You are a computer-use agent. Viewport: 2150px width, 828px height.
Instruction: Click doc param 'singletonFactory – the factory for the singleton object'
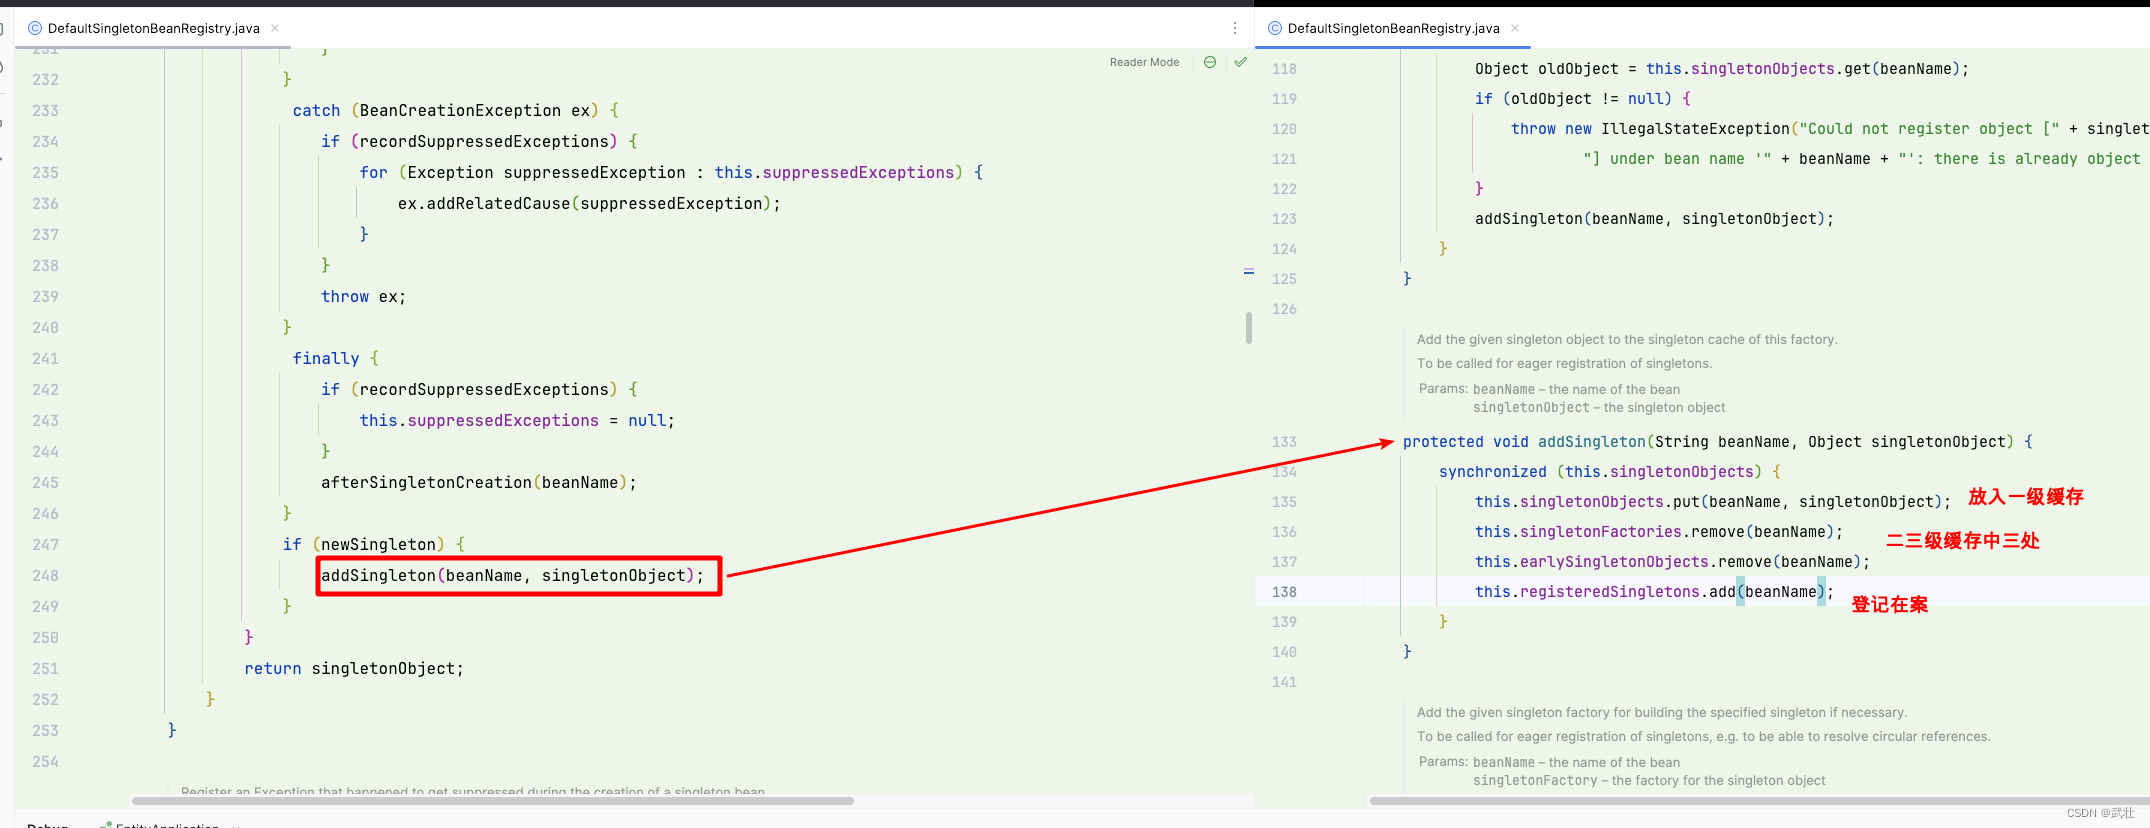tap(1649, 781)
